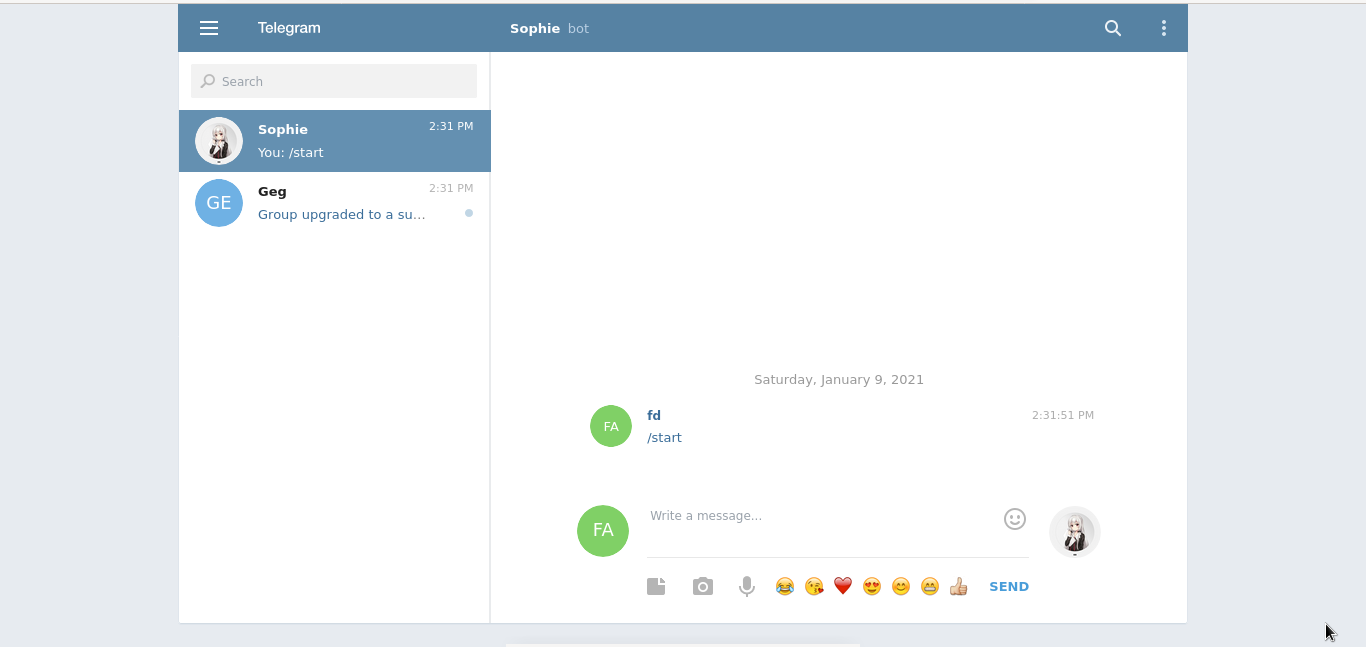Insert the thumbs up emoji
The image size is (1366, 647).
[x=959, y=587]
